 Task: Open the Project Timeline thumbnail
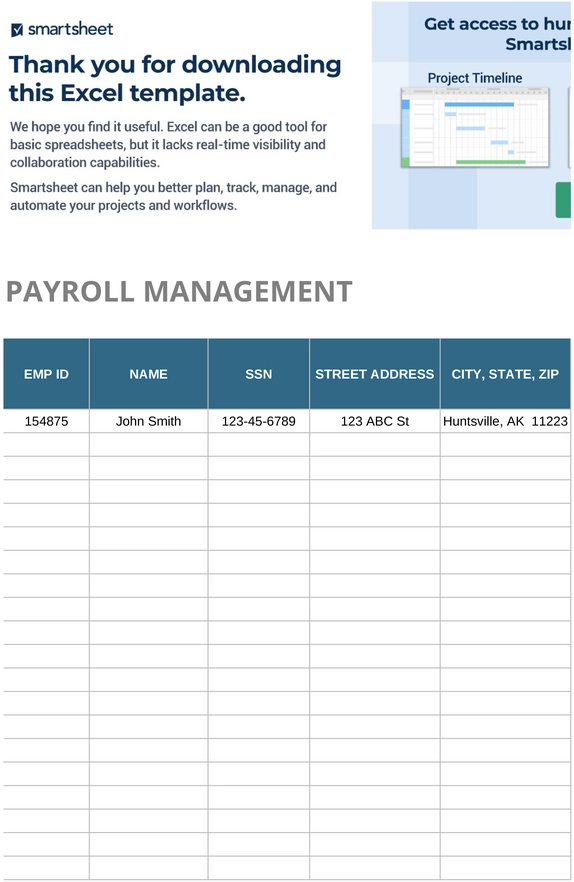475,127
